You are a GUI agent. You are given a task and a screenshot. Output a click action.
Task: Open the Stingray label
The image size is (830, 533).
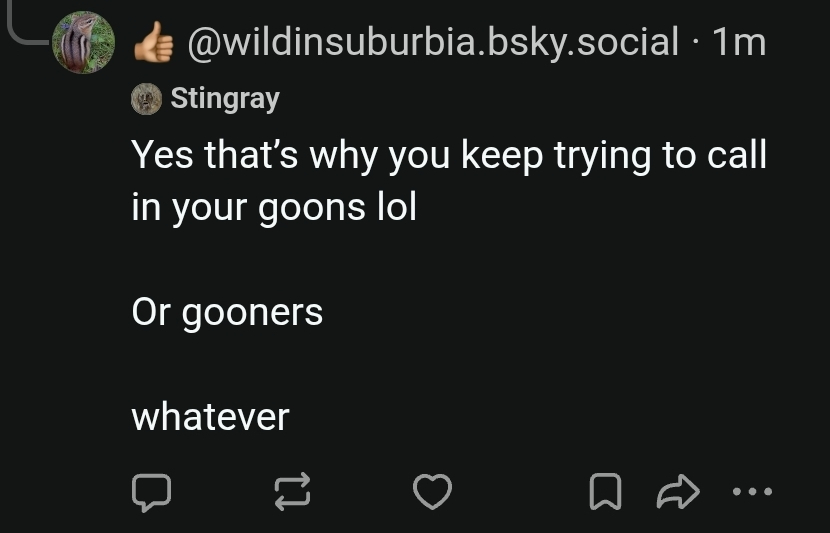pos(225,98)
